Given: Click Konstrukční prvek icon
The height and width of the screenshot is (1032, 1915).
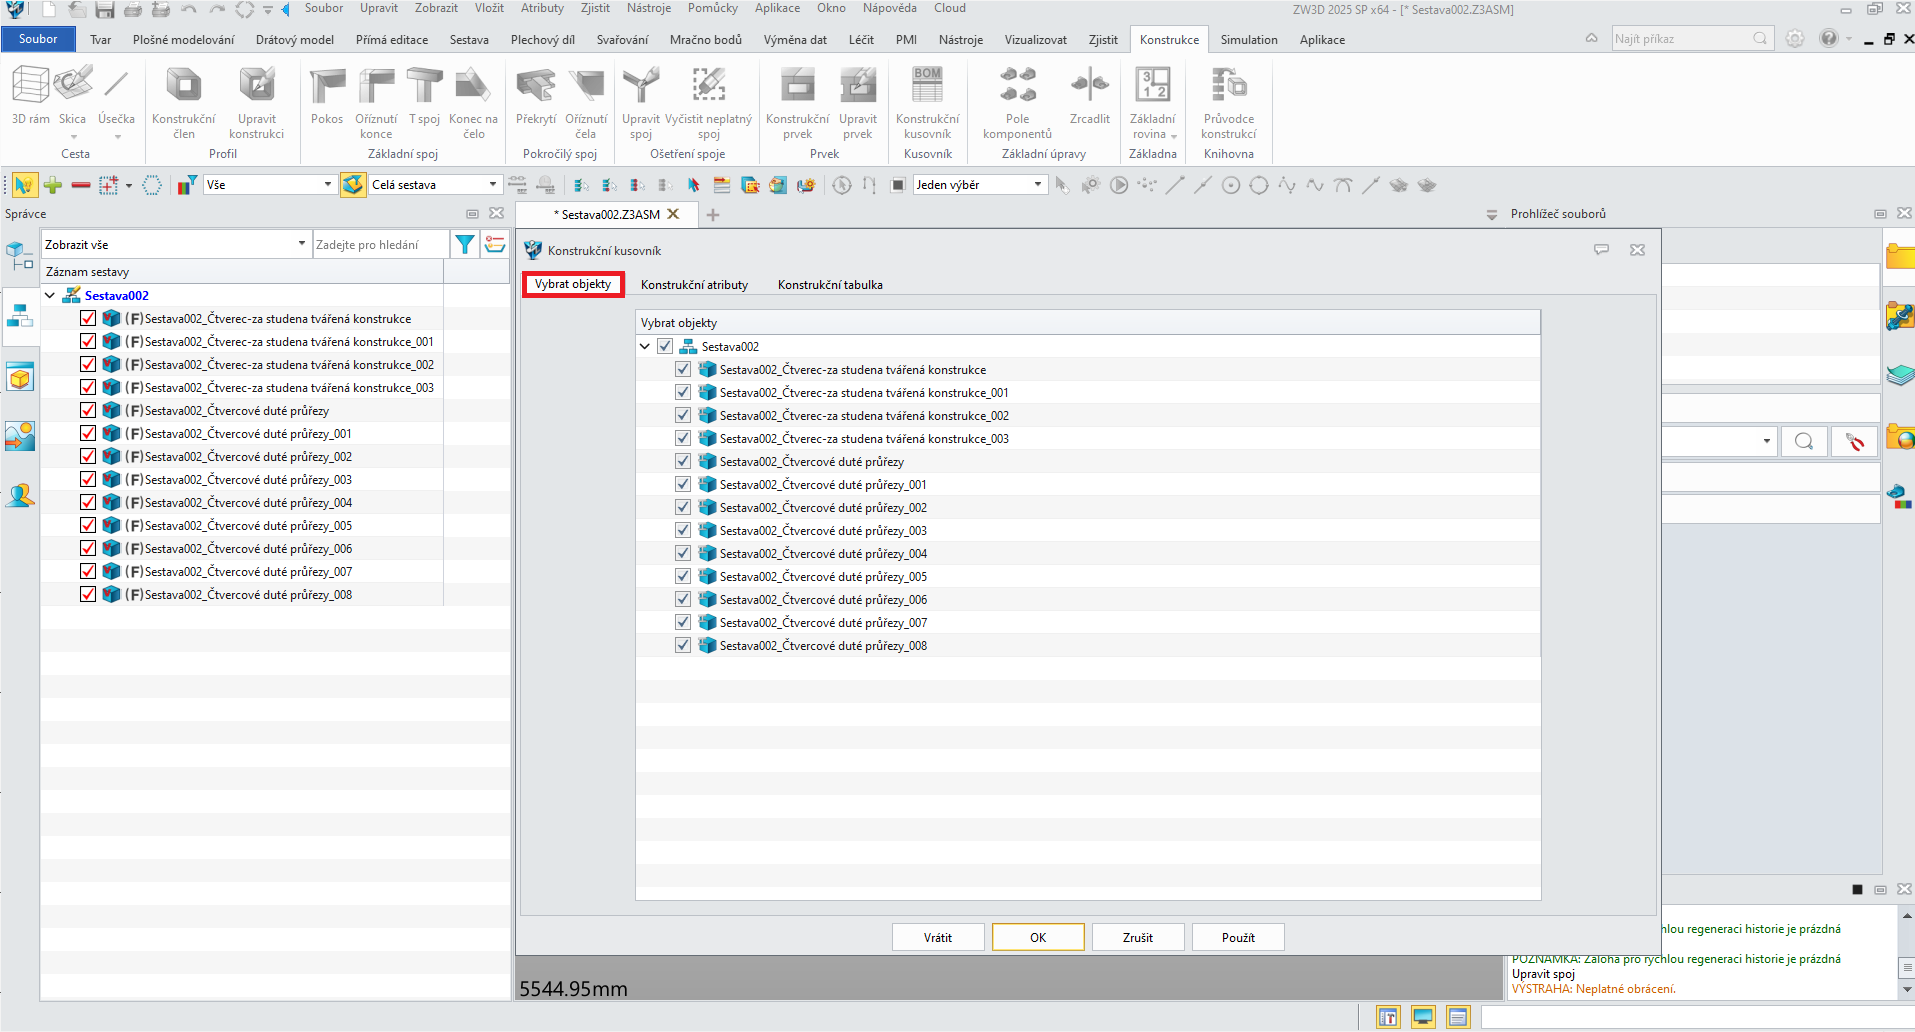Looking at the screenshot, I should click(798, 86).
